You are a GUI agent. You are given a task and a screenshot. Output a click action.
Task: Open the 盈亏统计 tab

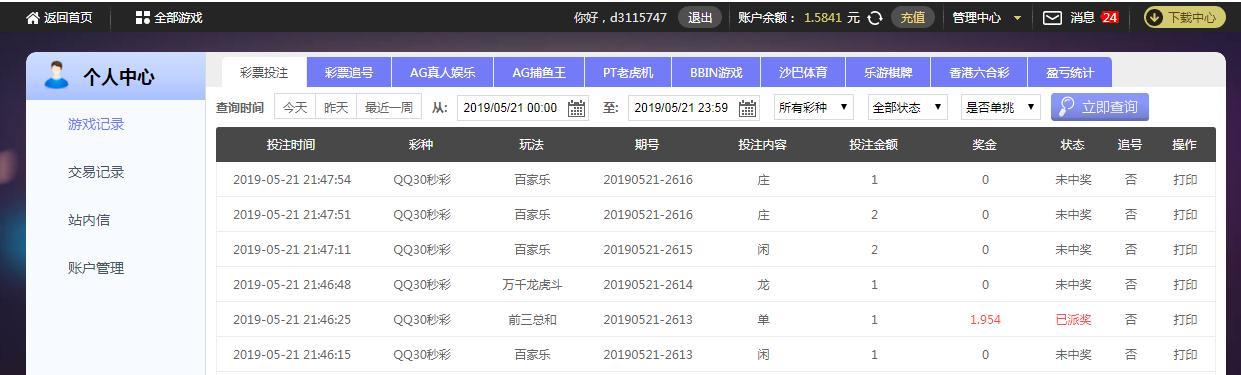[1069, 73]
